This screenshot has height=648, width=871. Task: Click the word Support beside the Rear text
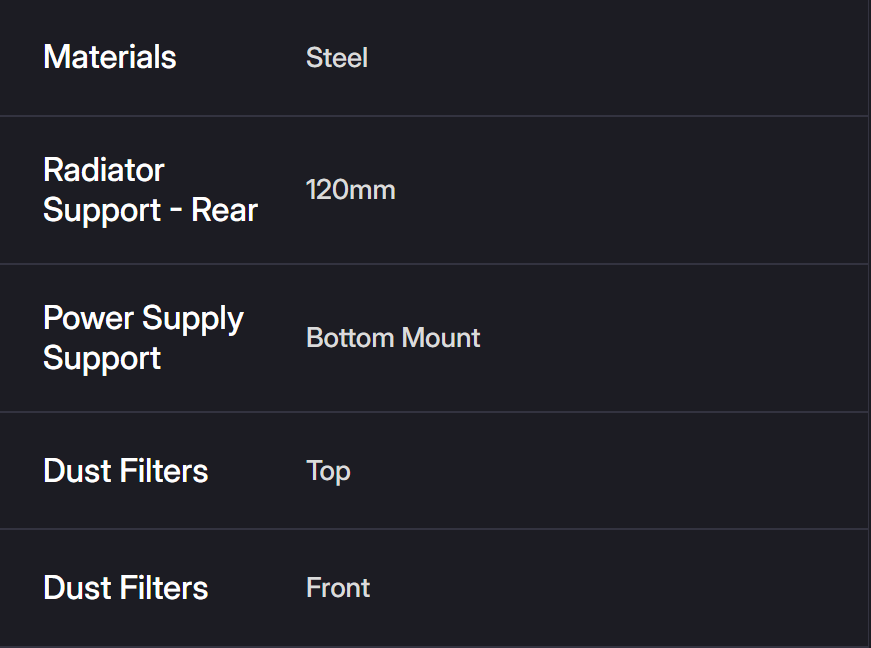point(102,210)
